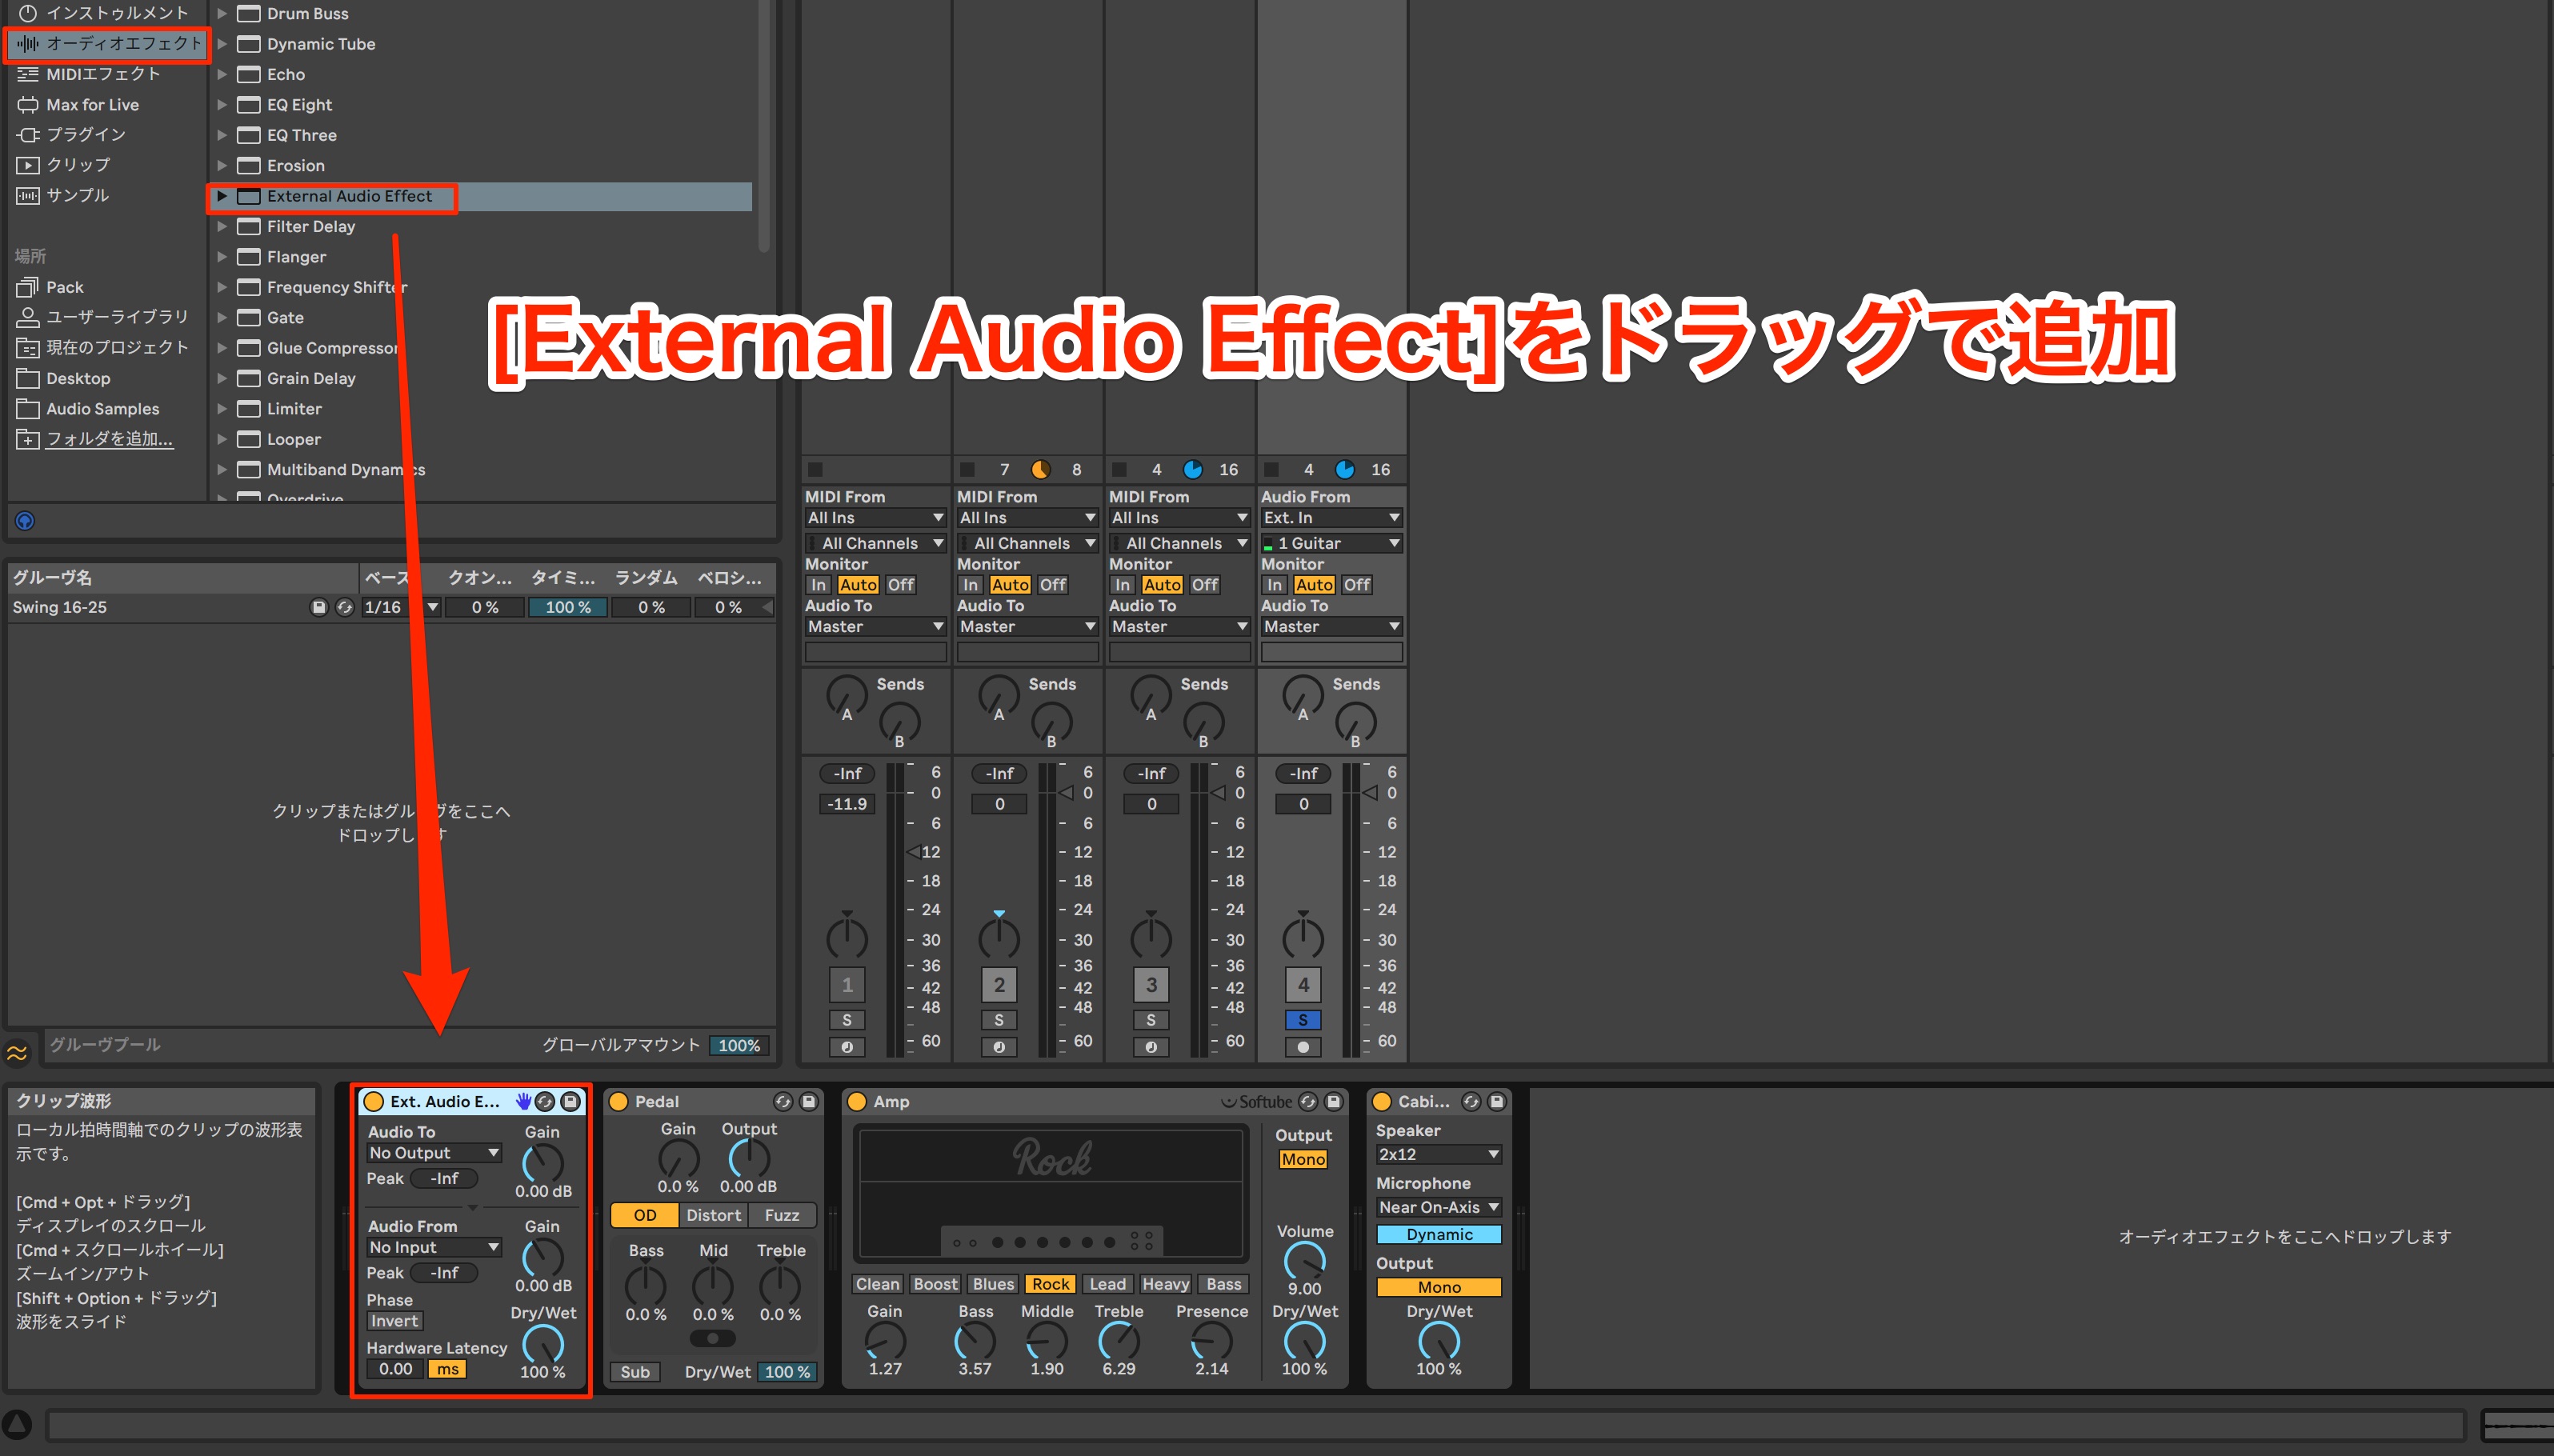Arm track 4 for recording
Viewport: 2554px width, 1456px height.
[x=1303, y=1047]
